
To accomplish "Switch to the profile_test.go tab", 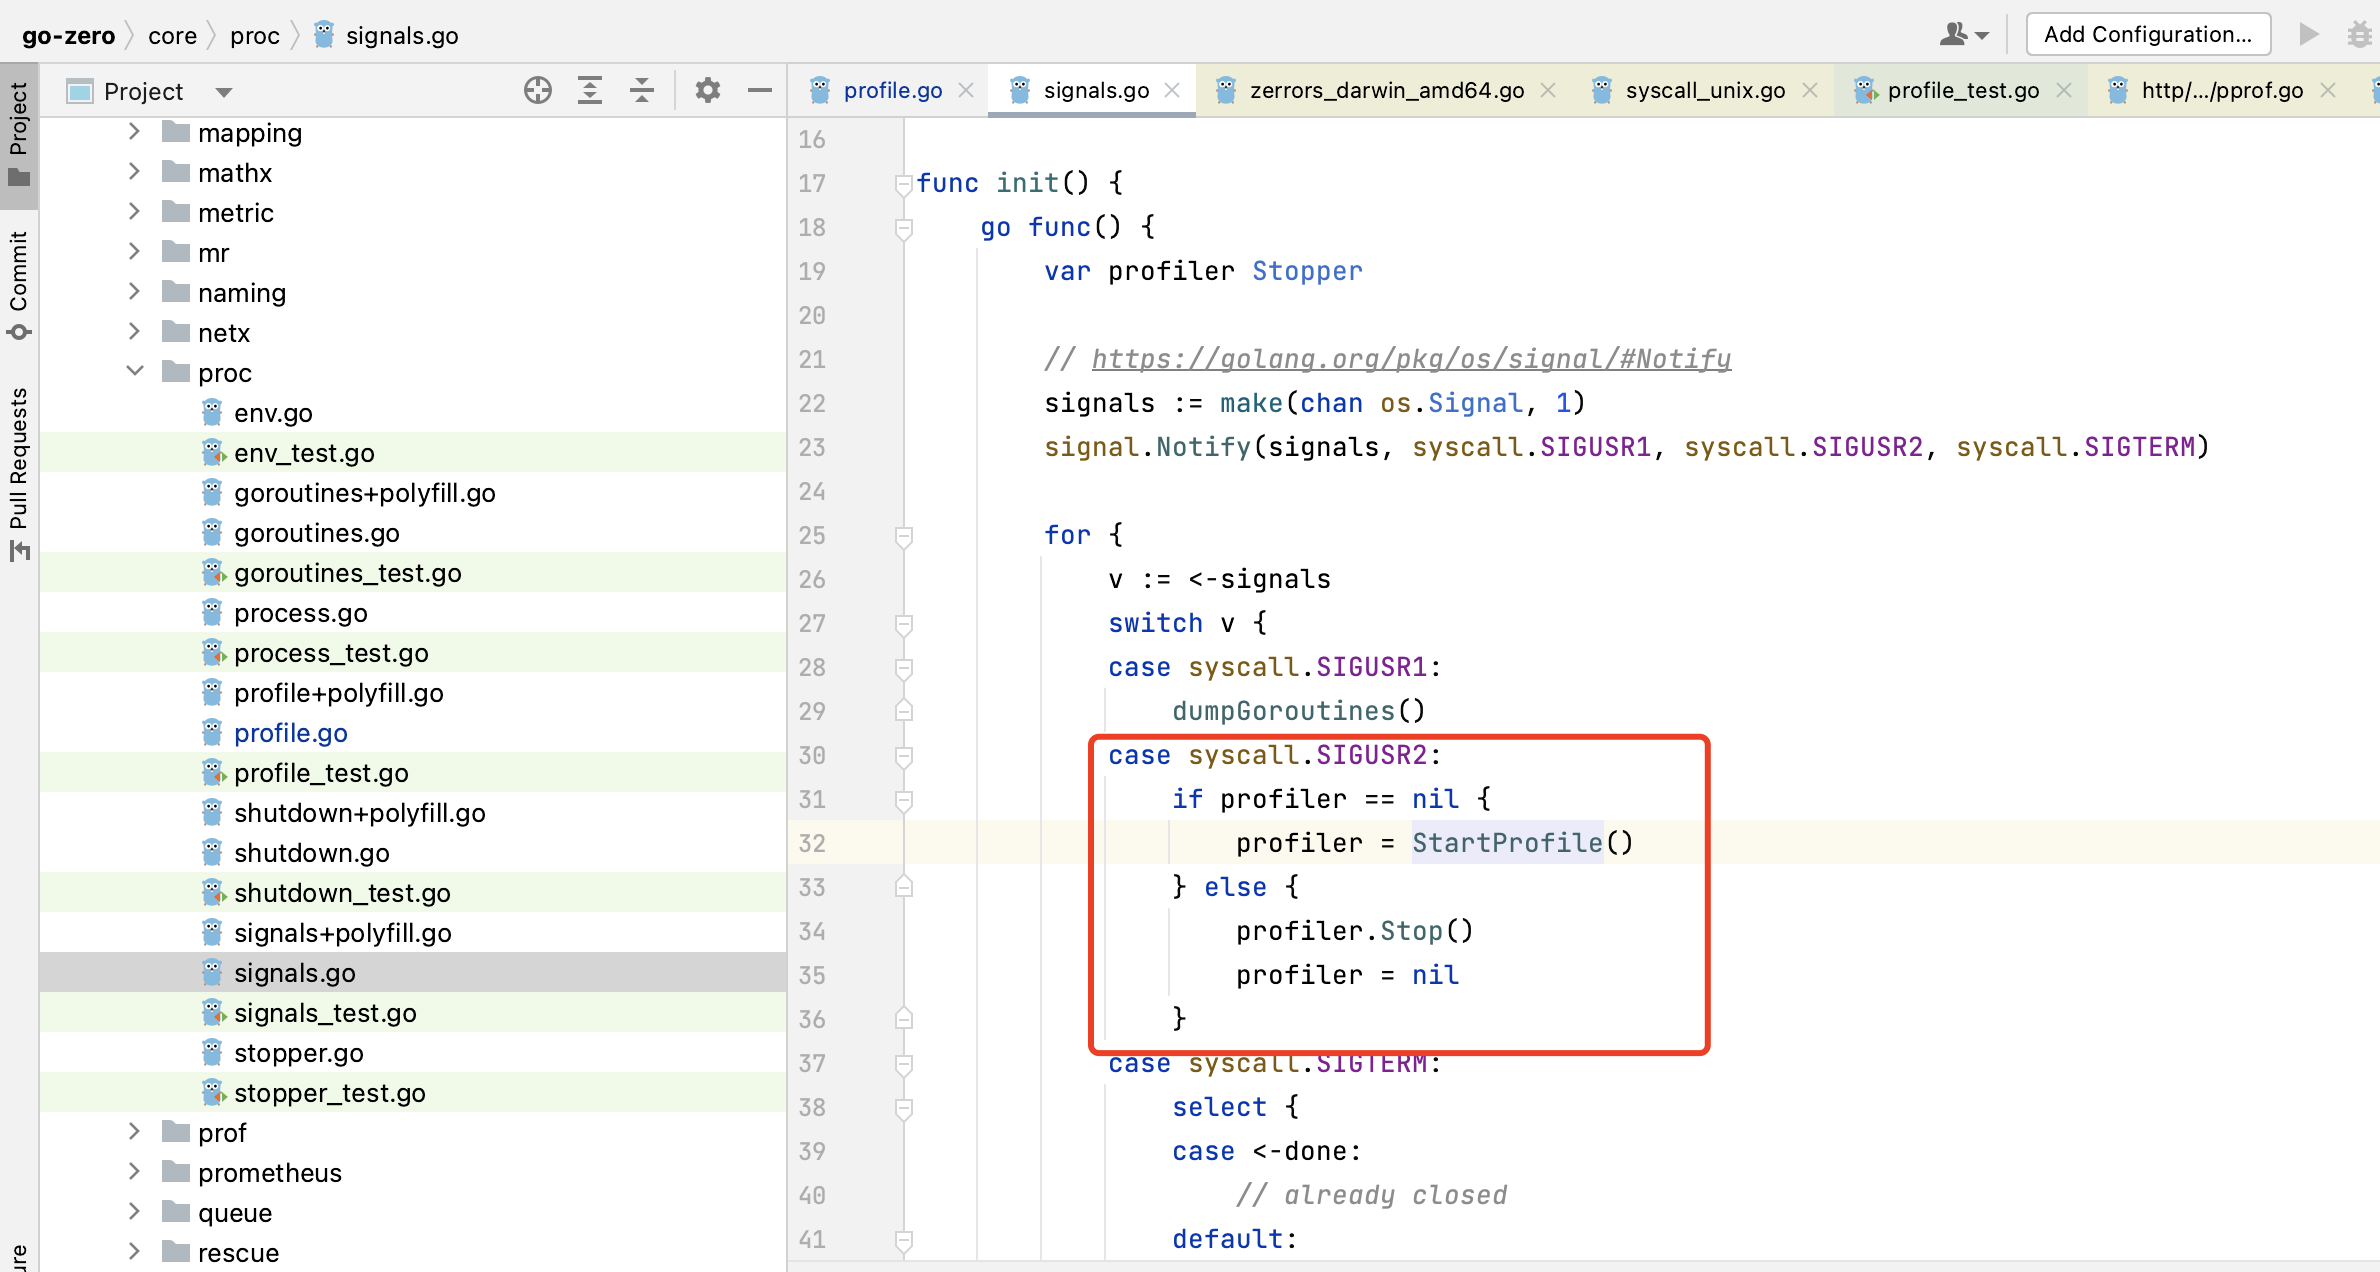I will (x=1963, y=90).
